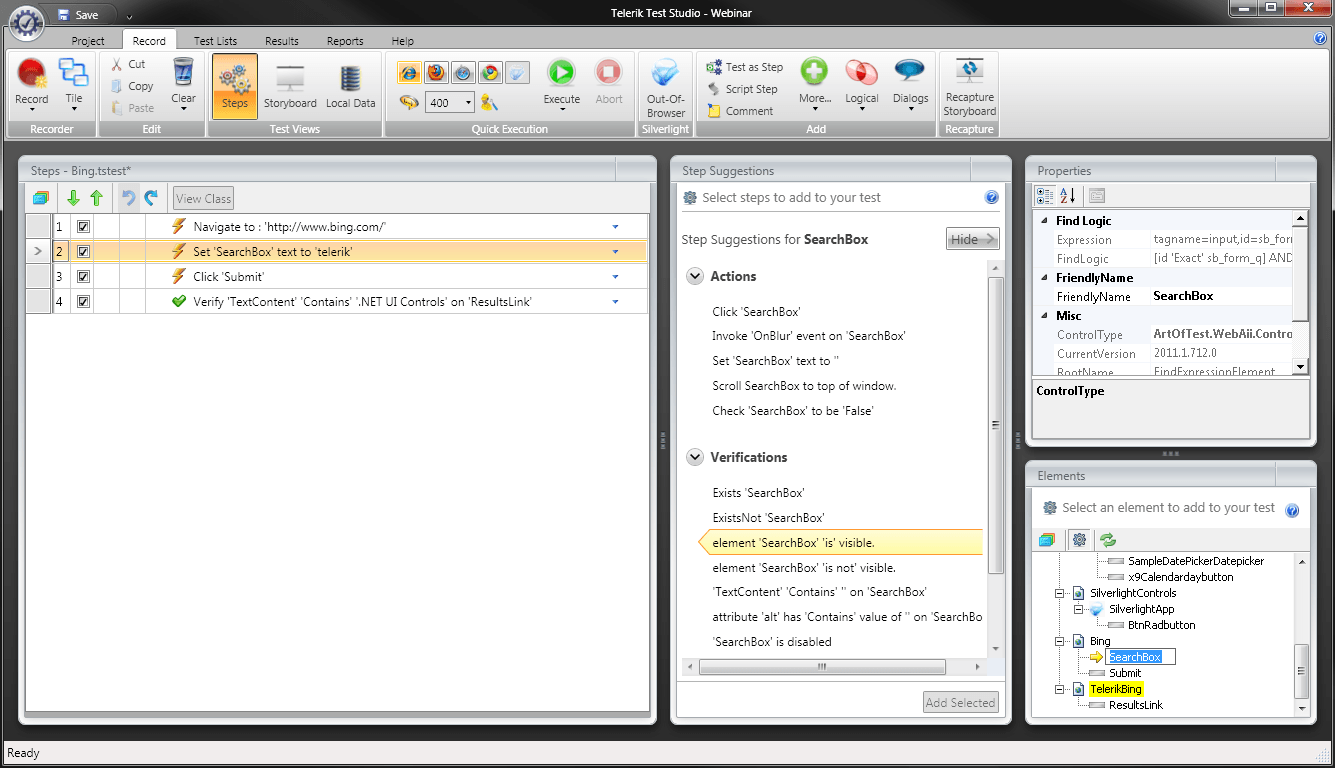The height and width of the screenshot is (768, 1335).
Task: Execute the test with green play button
Action: (x=561, y=82)
